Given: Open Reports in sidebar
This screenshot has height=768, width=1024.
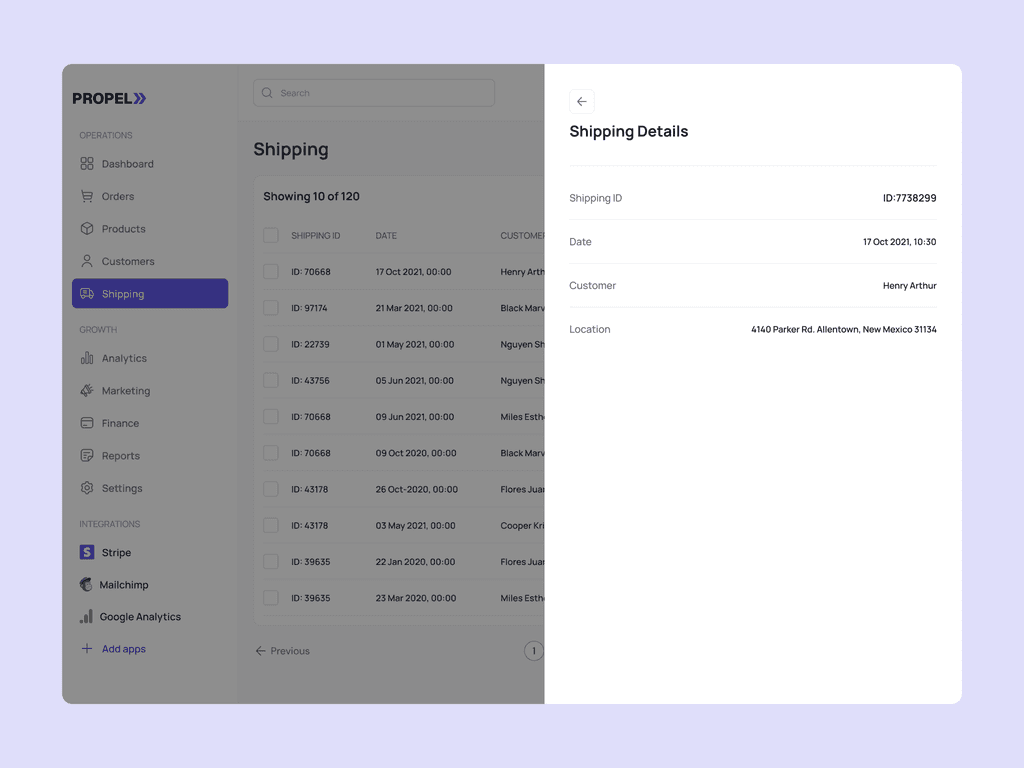Looking at the screenshot, I should click(150, 456).
